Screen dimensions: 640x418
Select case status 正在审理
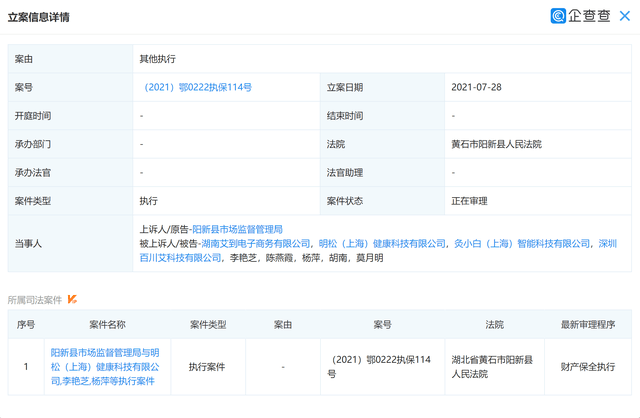[469, 201]
